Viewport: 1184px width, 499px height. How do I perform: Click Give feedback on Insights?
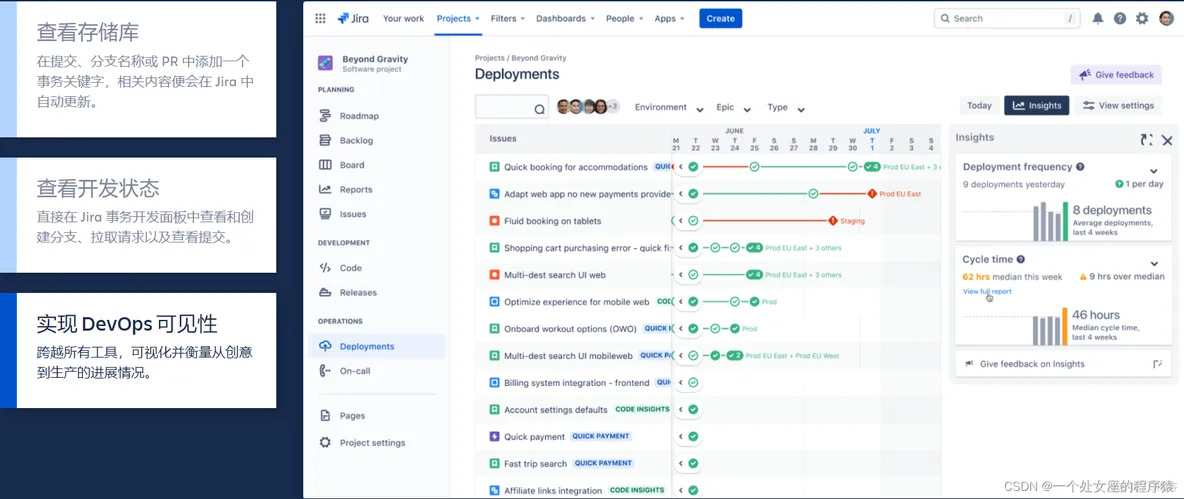point(1063,364)
